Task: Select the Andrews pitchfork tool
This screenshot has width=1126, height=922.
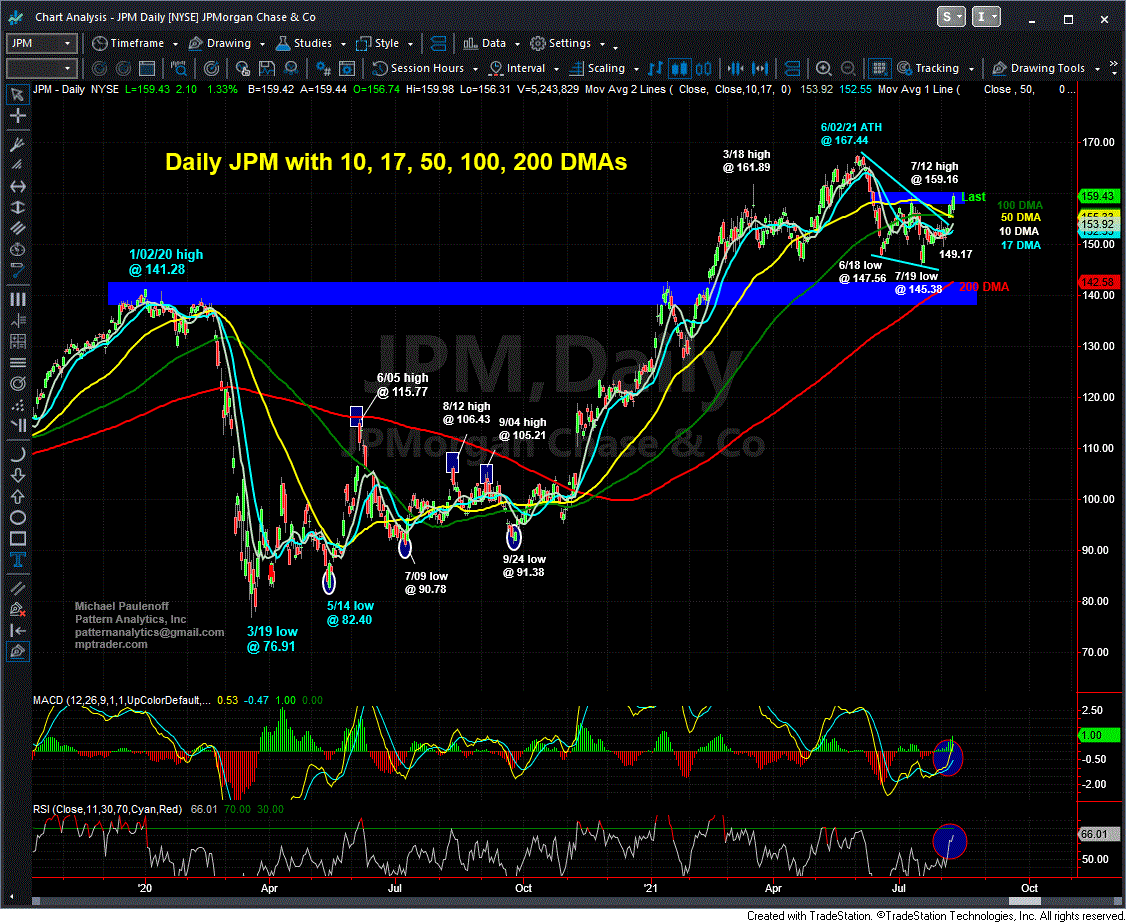Action: pyautogui.click(x=17, y=146)
